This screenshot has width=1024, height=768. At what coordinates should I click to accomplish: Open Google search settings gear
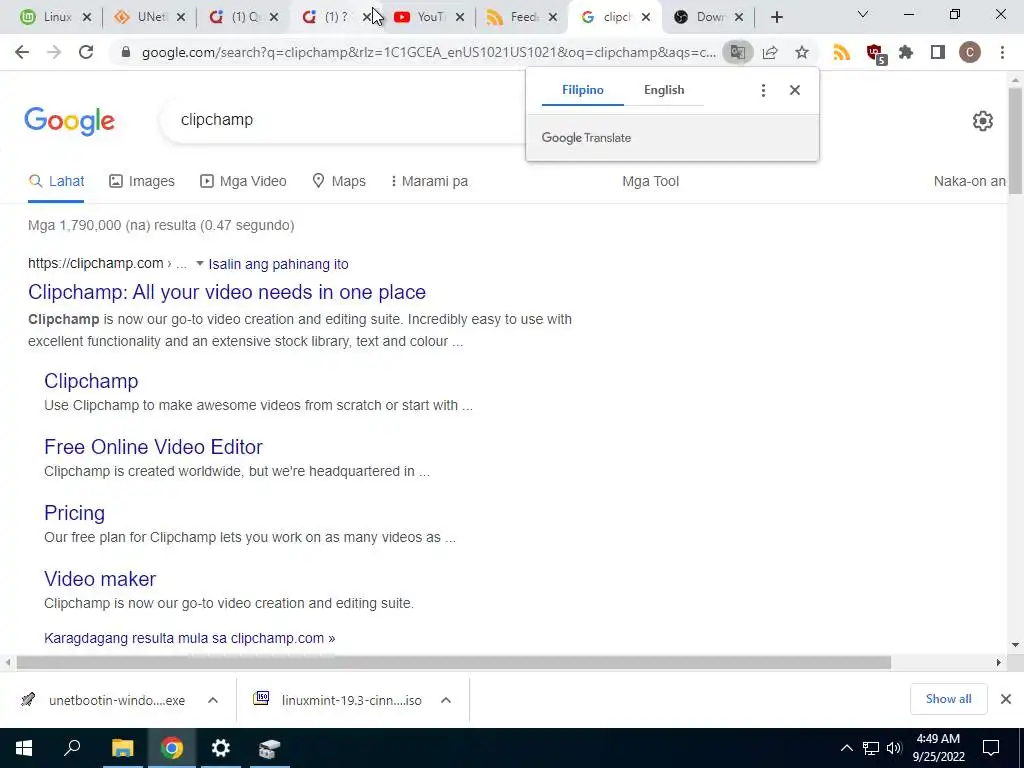(983, 121)
